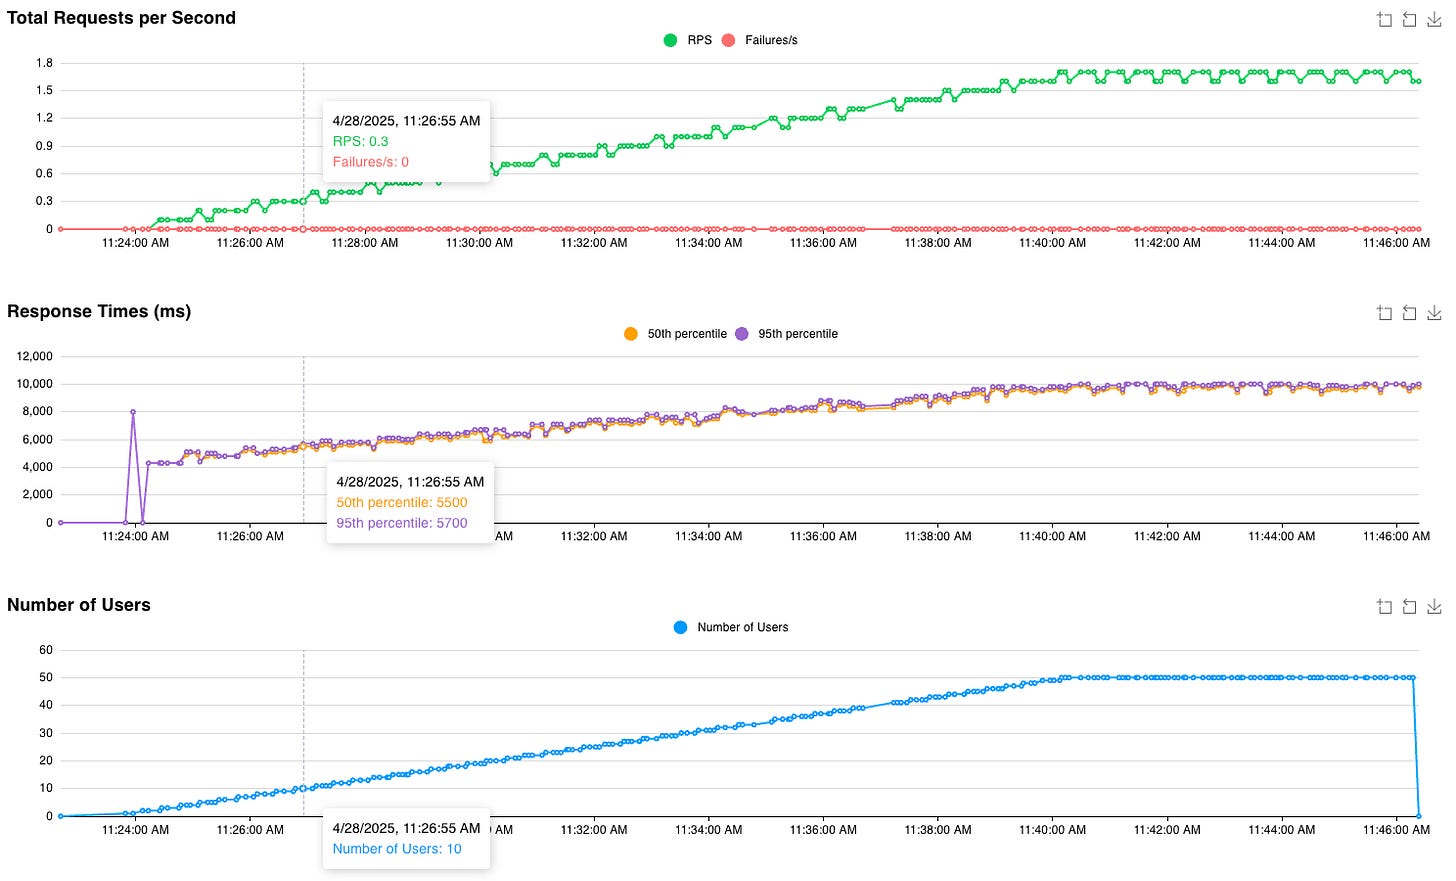Download Total Requests per Second chart as image
This screenshot has height=881, width=1456.
[x=1434, y=20]
